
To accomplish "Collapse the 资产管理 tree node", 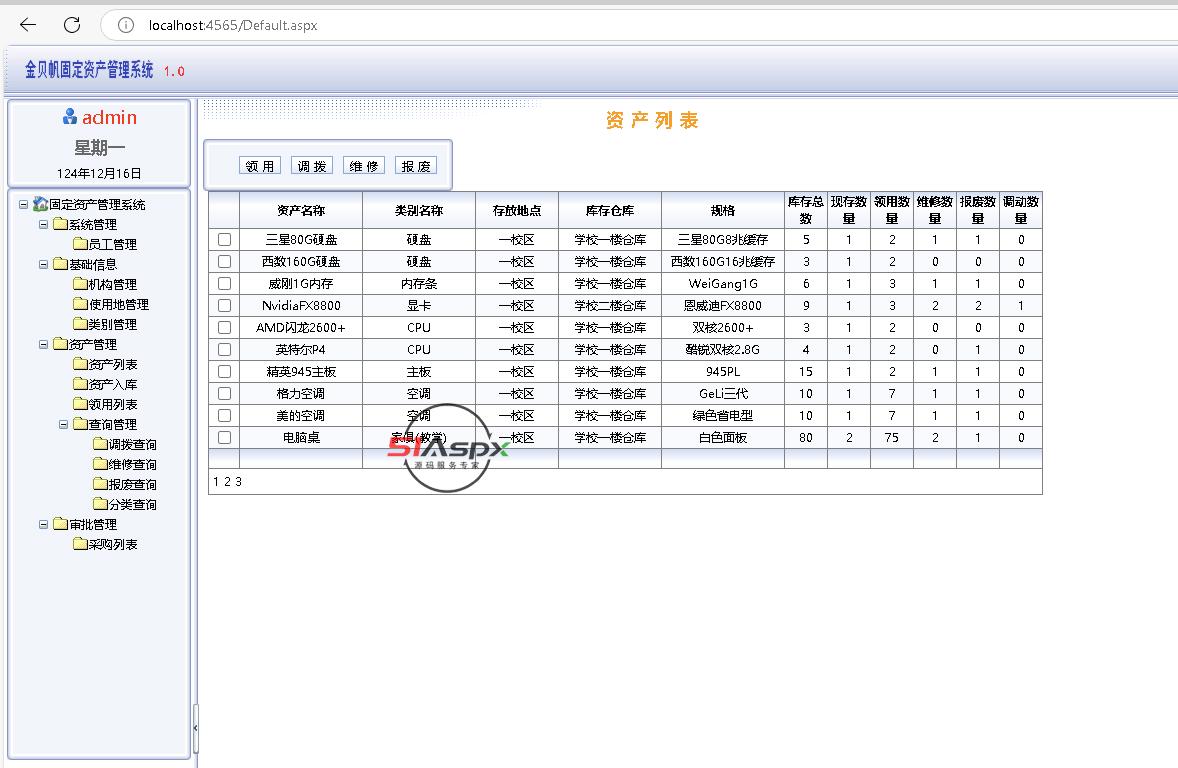I will coord(43,343).
